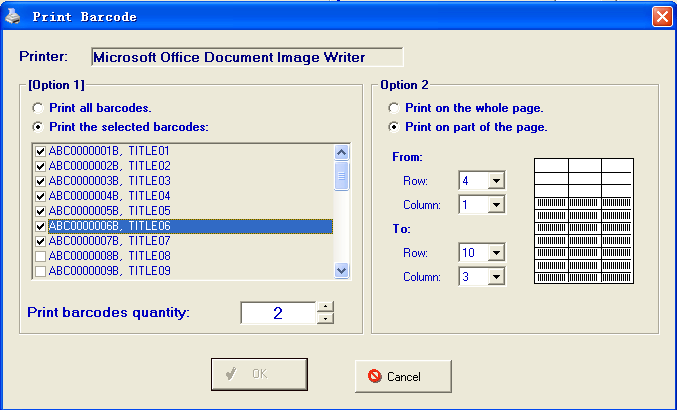Open the From Row dropdown showing 4
The image size is (677, 410).
pyautogui.click(x=496, y=180)
